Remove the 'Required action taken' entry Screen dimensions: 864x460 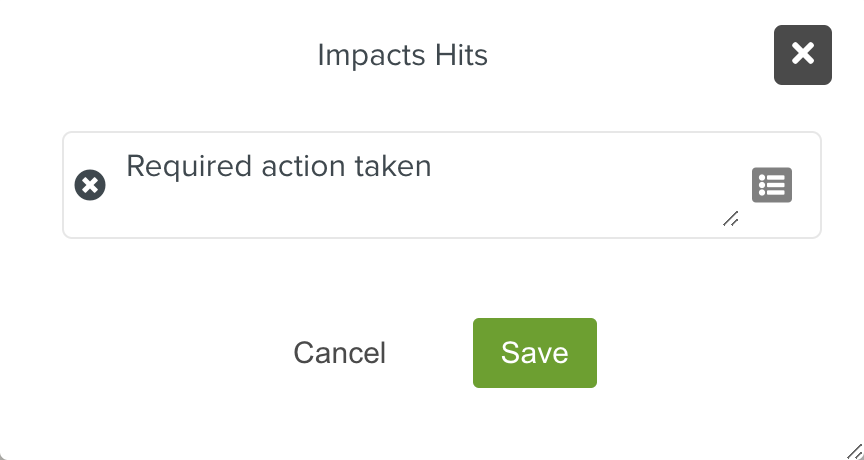pyautogui.click(x=90, y=185)
